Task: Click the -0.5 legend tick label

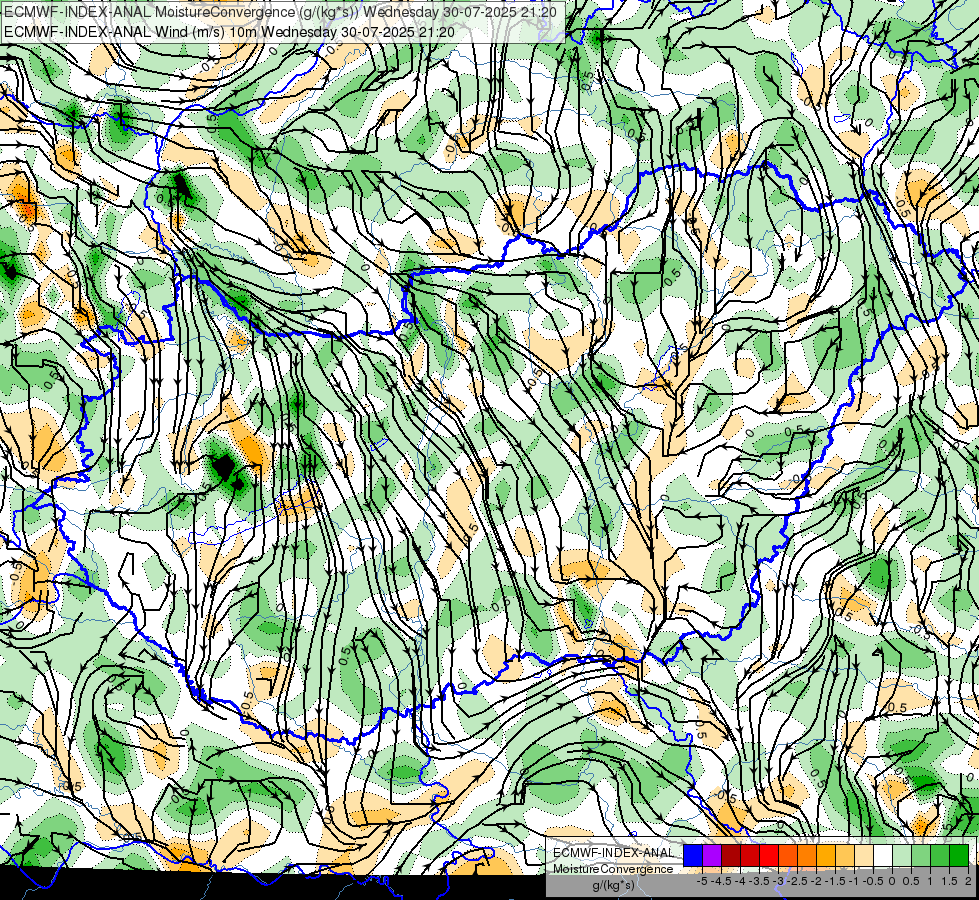Action: click(x=873, y=881)
